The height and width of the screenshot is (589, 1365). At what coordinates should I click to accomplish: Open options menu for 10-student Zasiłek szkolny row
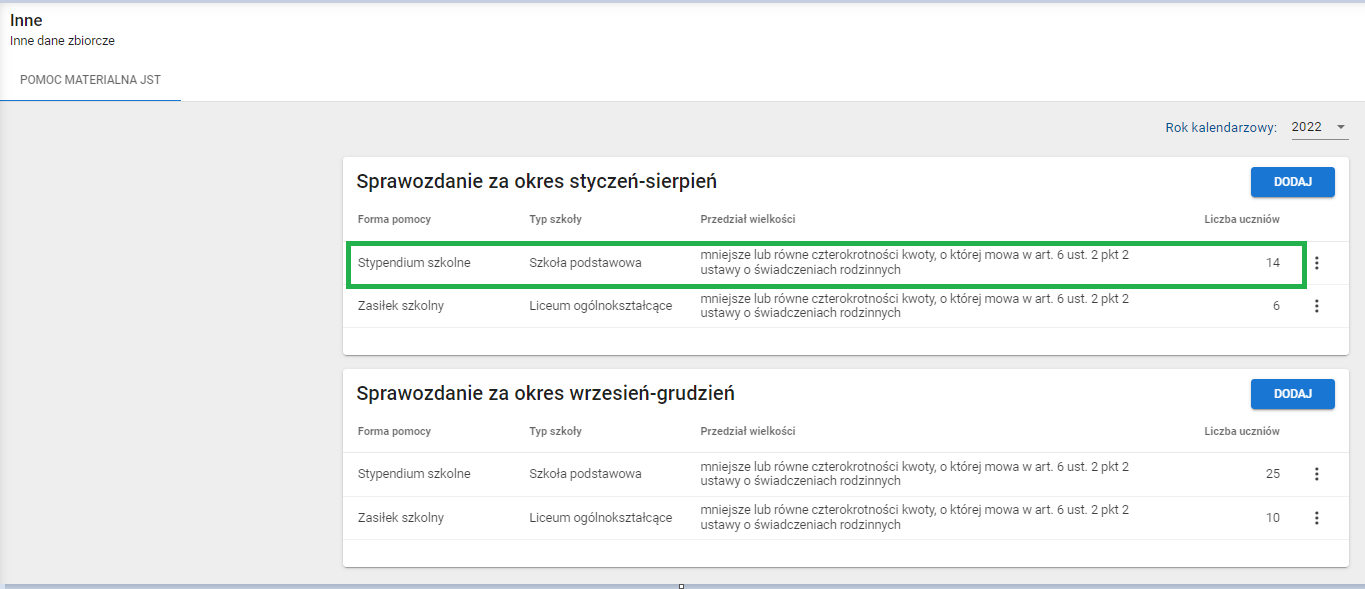pyautogui.click(x=1316, y=518)
